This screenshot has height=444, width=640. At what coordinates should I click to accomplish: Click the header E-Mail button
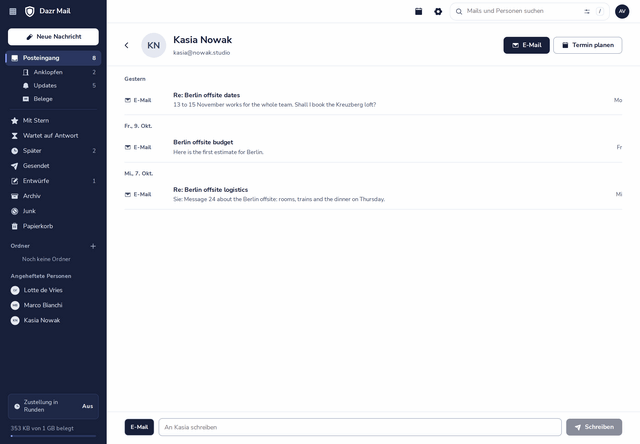click(x=527, y=45)
